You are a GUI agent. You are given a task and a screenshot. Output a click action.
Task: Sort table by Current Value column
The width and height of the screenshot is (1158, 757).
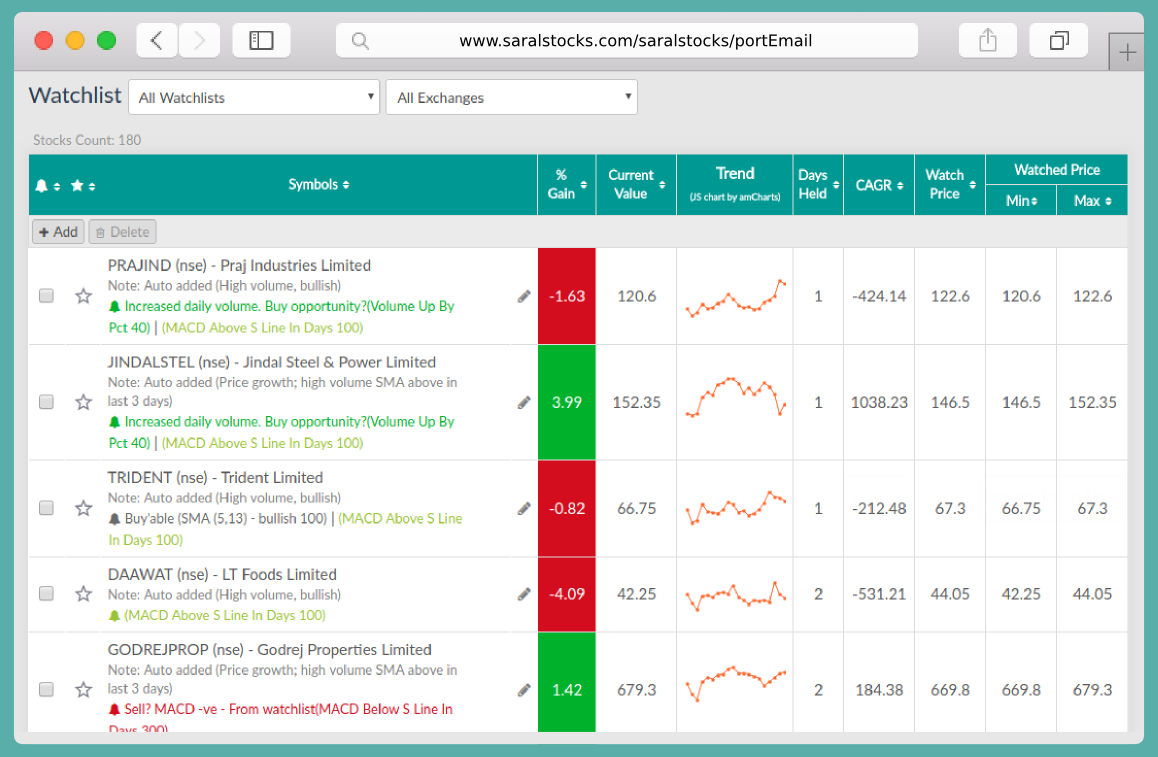(x=636, y=185)
